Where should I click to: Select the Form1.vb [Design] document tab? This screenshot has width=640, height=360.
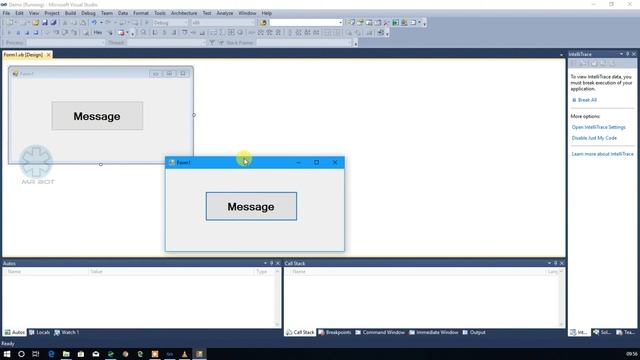(x=23, y=55)
